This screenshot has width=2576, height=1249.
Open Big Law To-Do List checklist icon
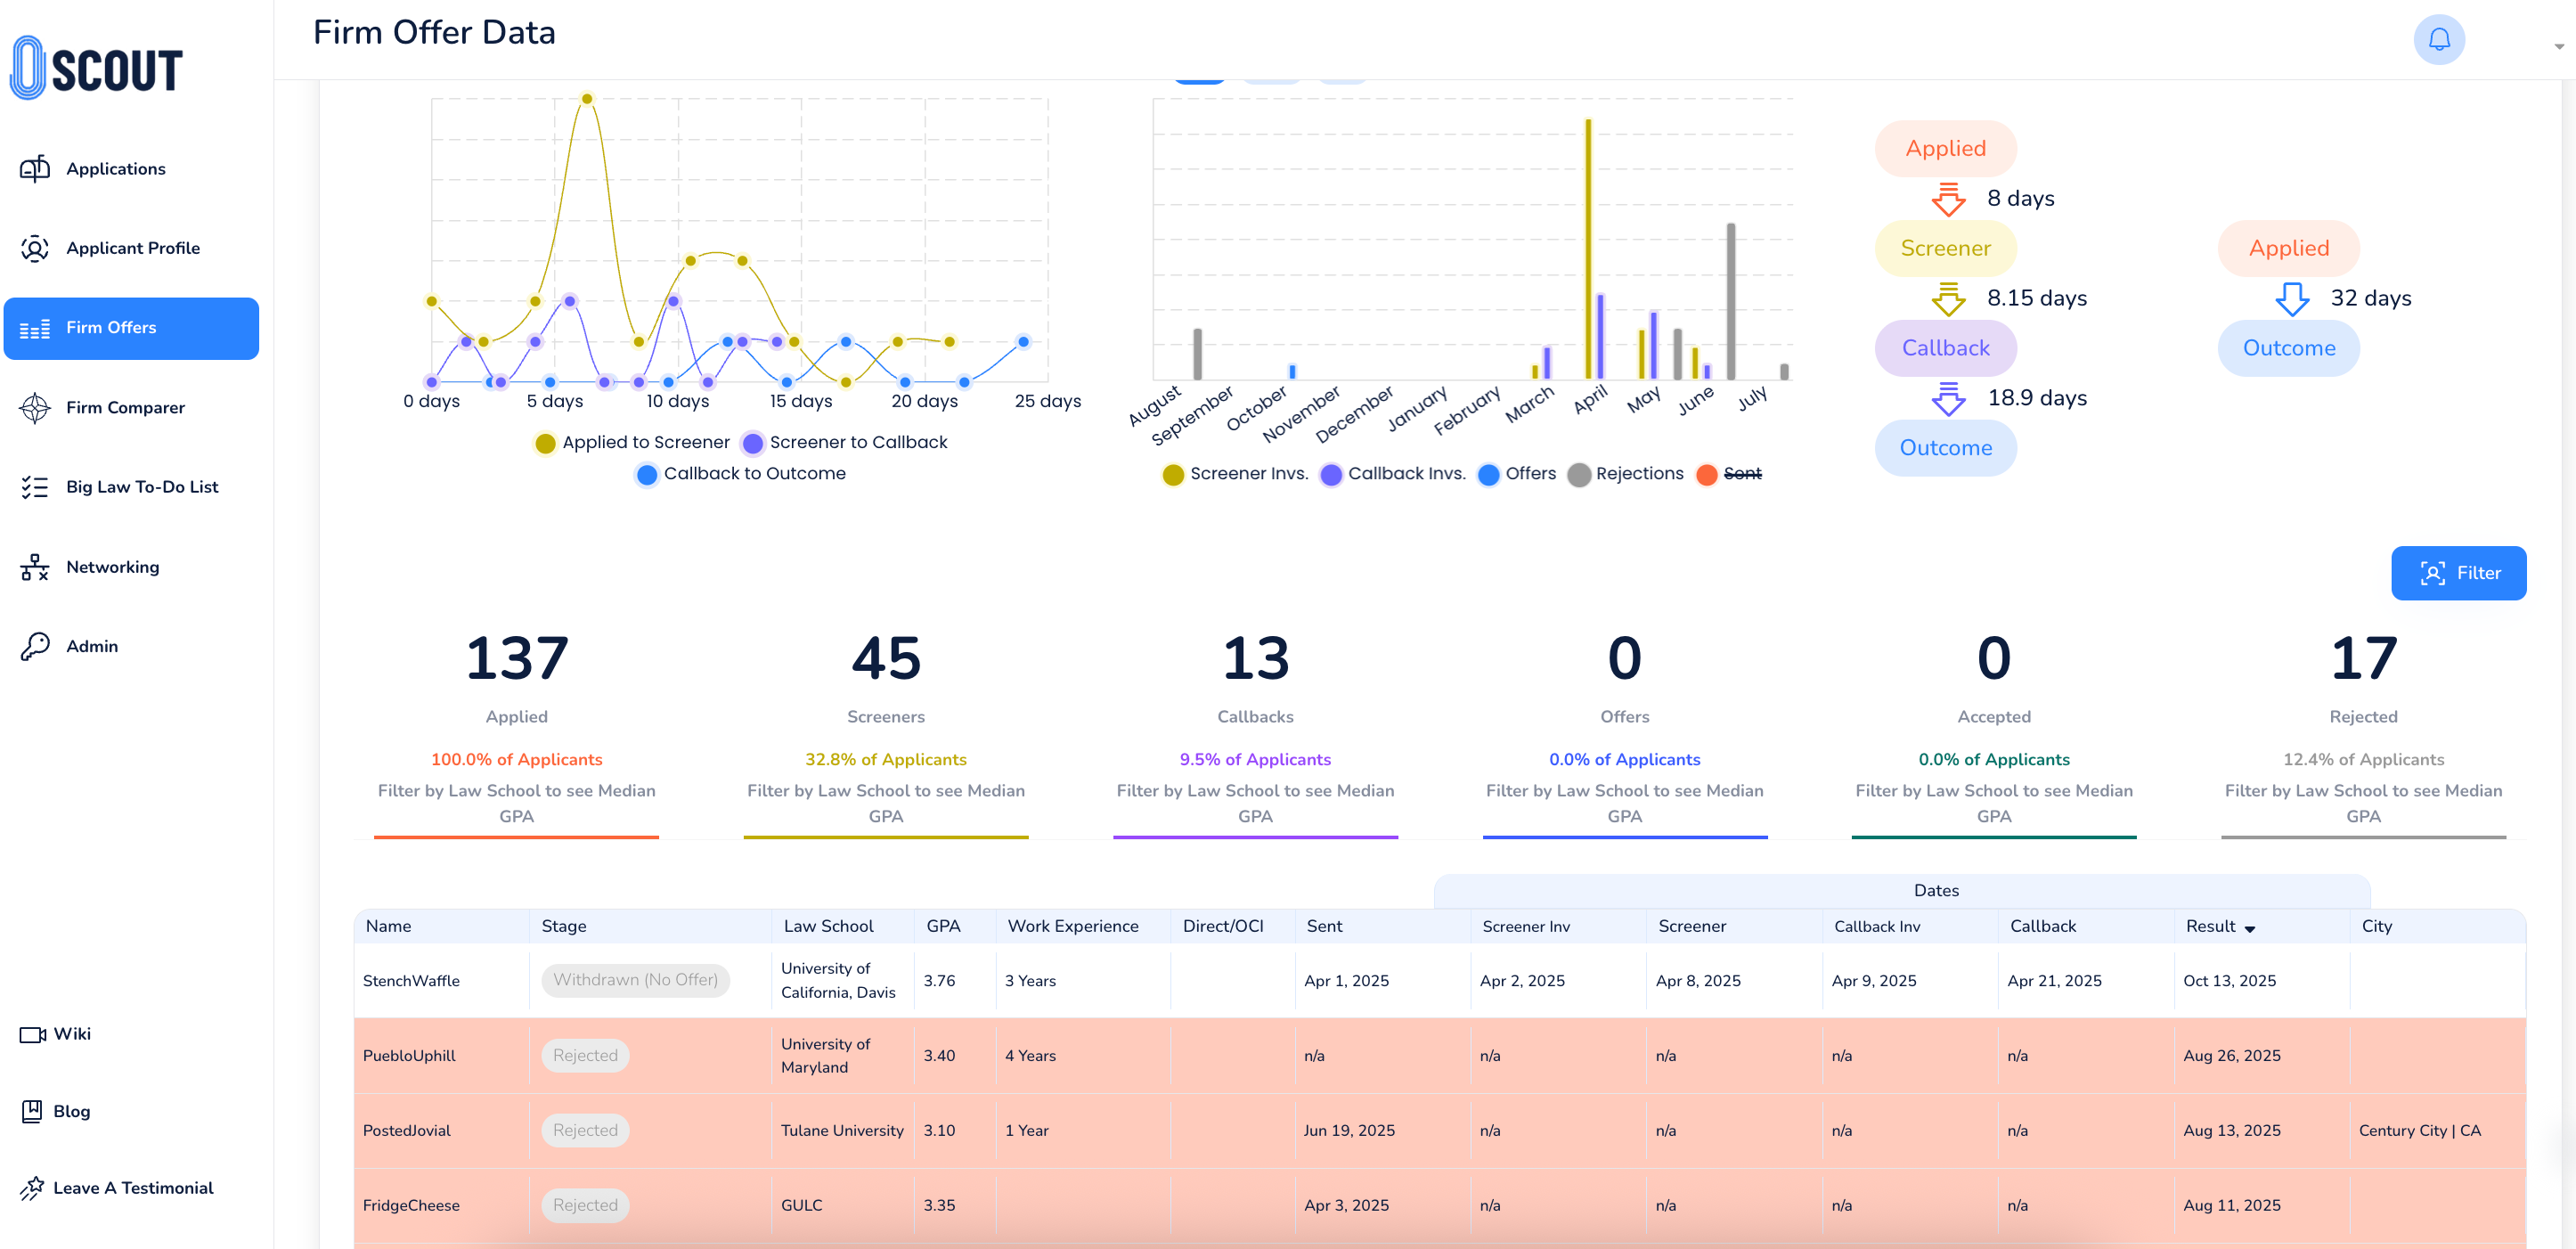(x=35, y=487)
